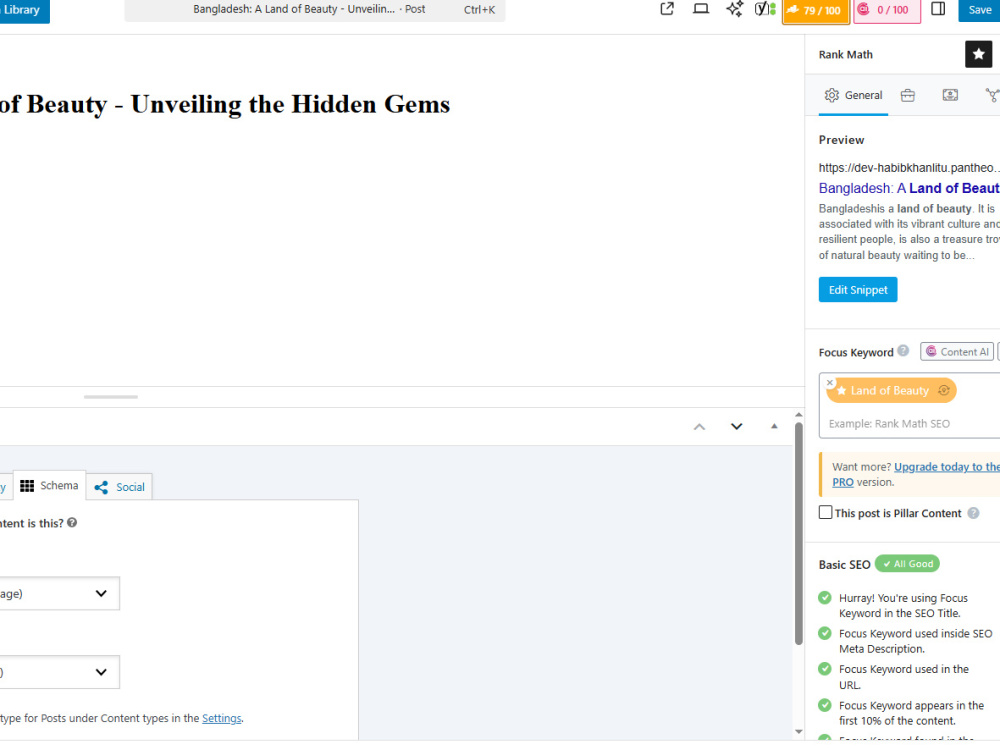Open Rank Math SEO score 79 / 100
Viewport: 1000px width, 750px height.
pyautogui.click(x=816, y=10)
